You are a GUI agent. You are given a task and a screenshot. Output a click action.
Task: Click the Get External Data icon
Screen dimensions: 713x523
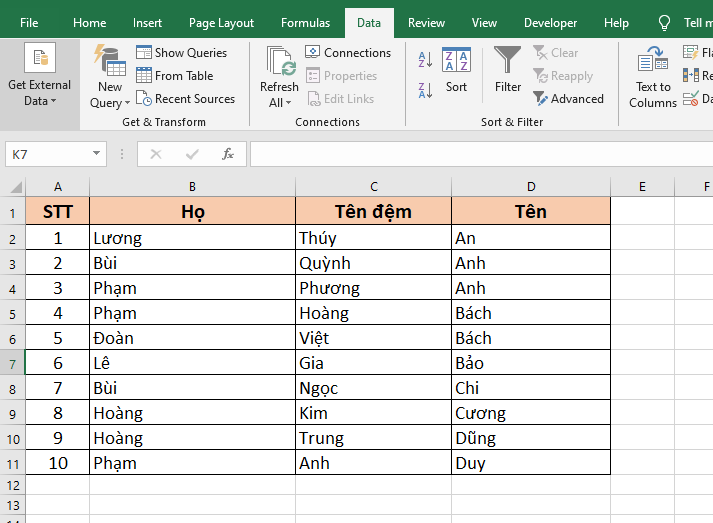click(40, 59)
